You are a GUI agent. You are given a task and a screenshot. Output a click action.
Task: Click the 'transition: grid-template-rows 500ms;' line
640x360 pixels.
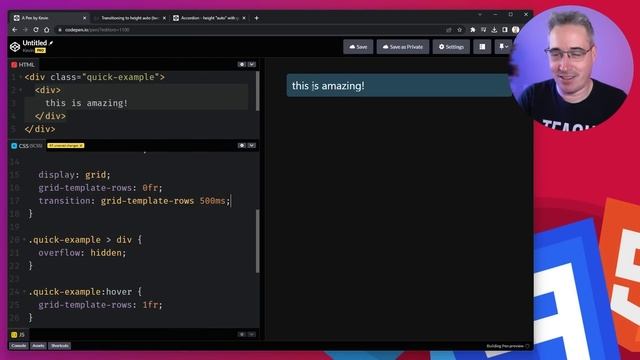pos(135,201)
